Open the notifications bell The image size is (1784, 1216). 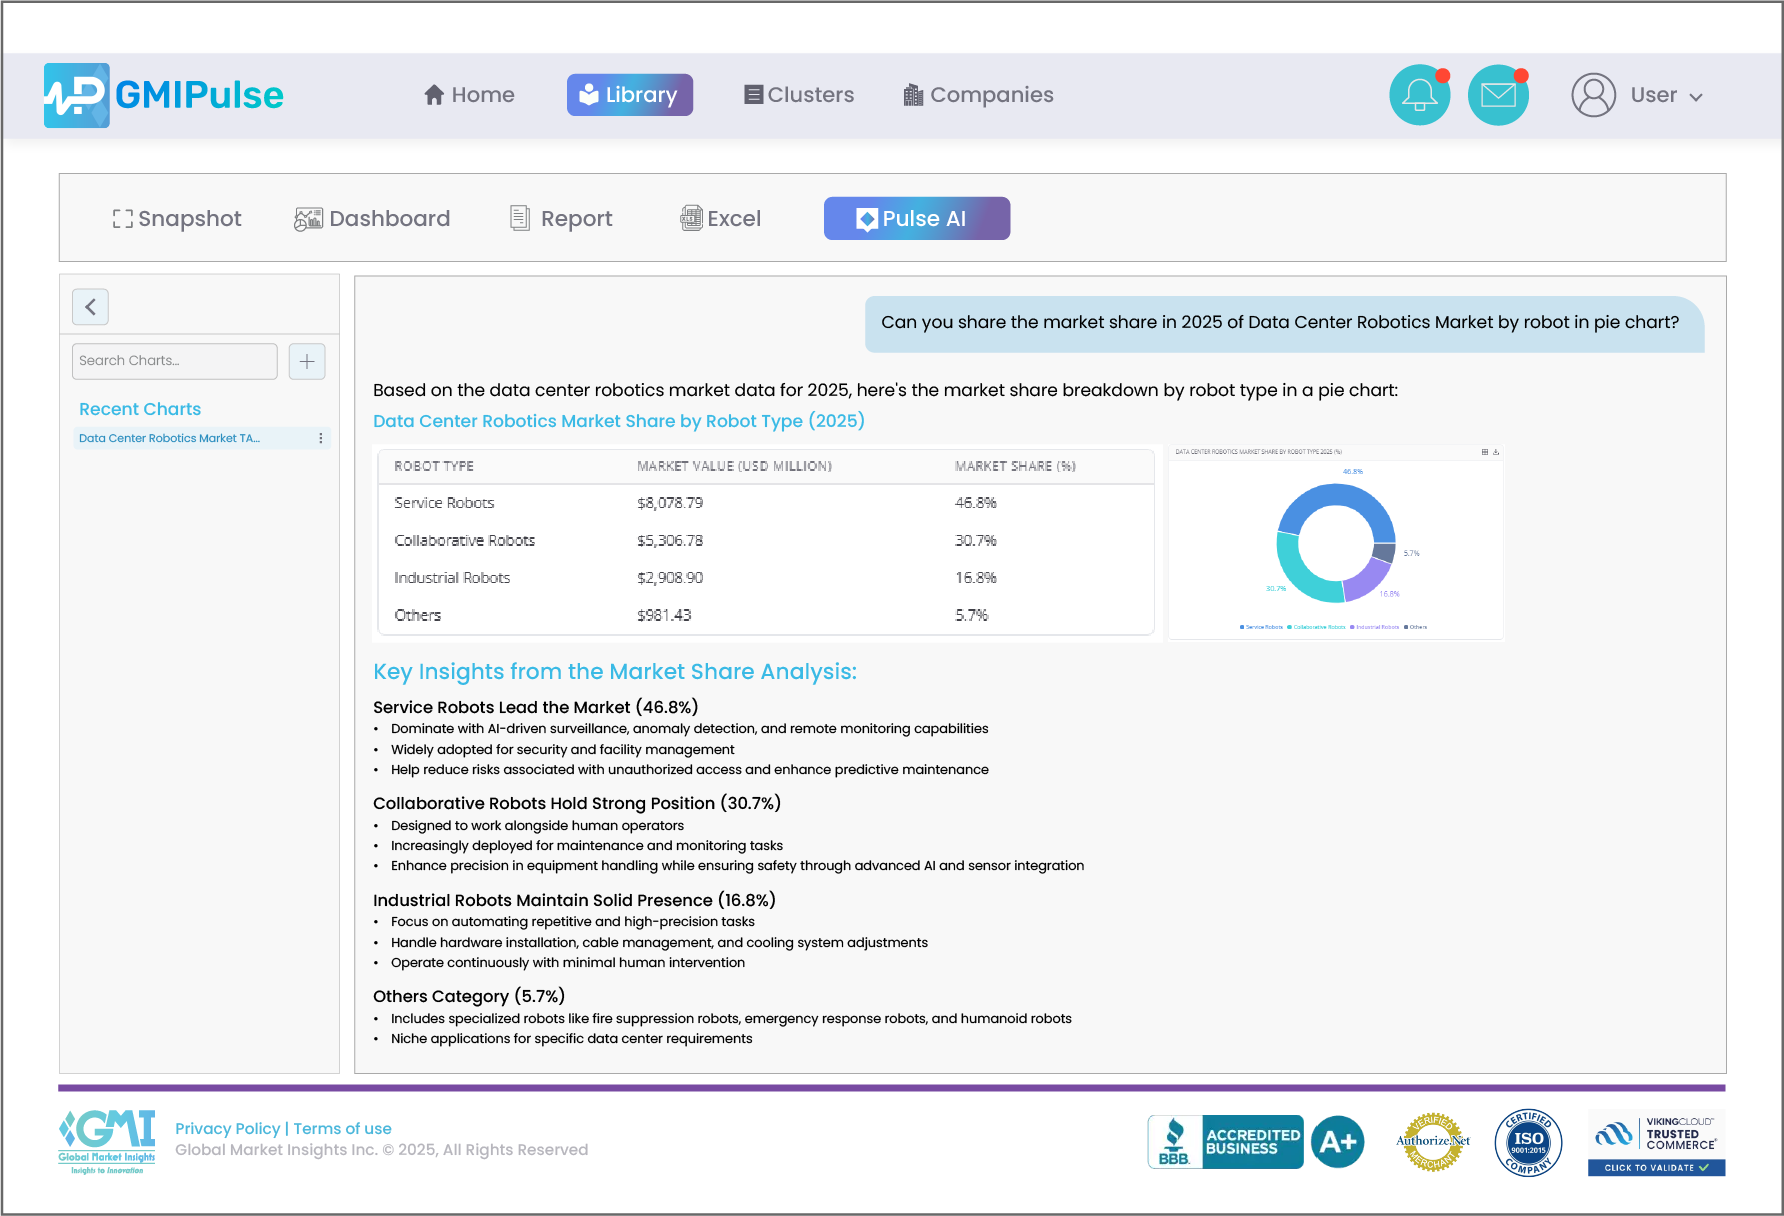pyautogui.click(x=1419, y=95)
